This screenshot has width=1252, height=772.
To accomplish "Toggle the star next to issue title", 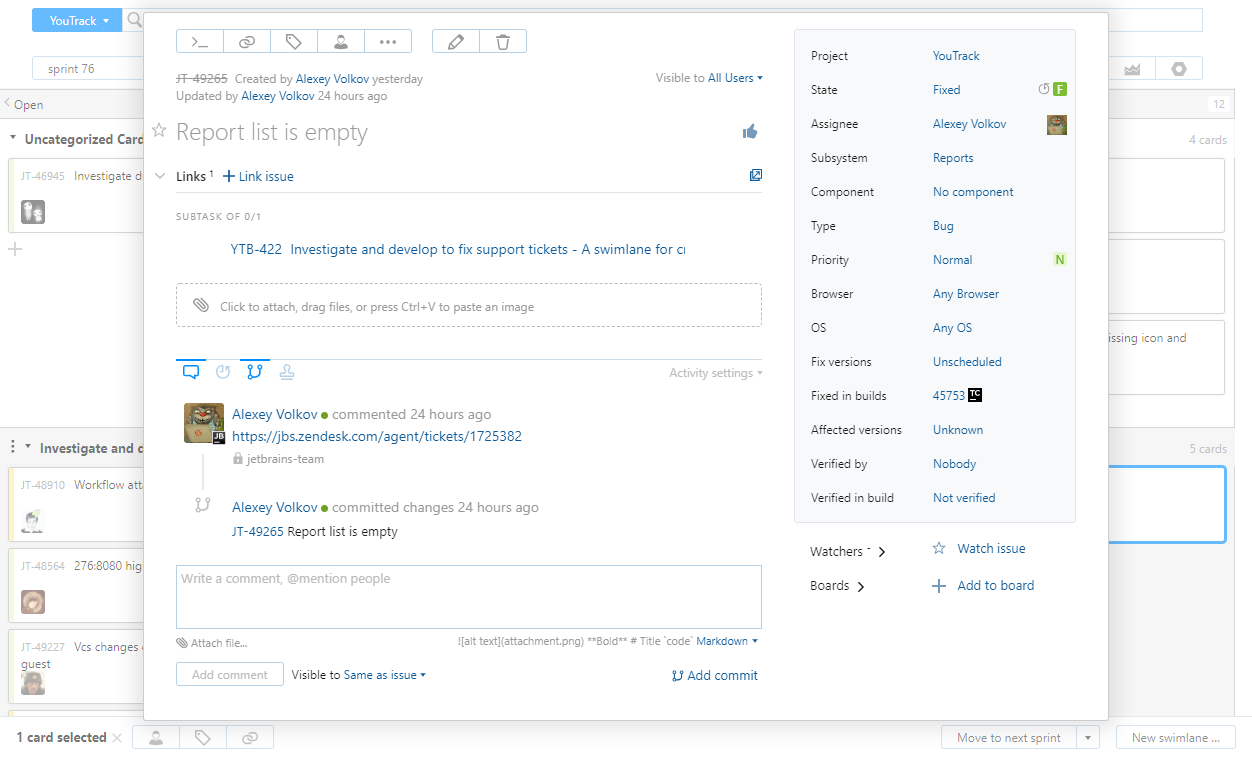I will coord(159,131).
